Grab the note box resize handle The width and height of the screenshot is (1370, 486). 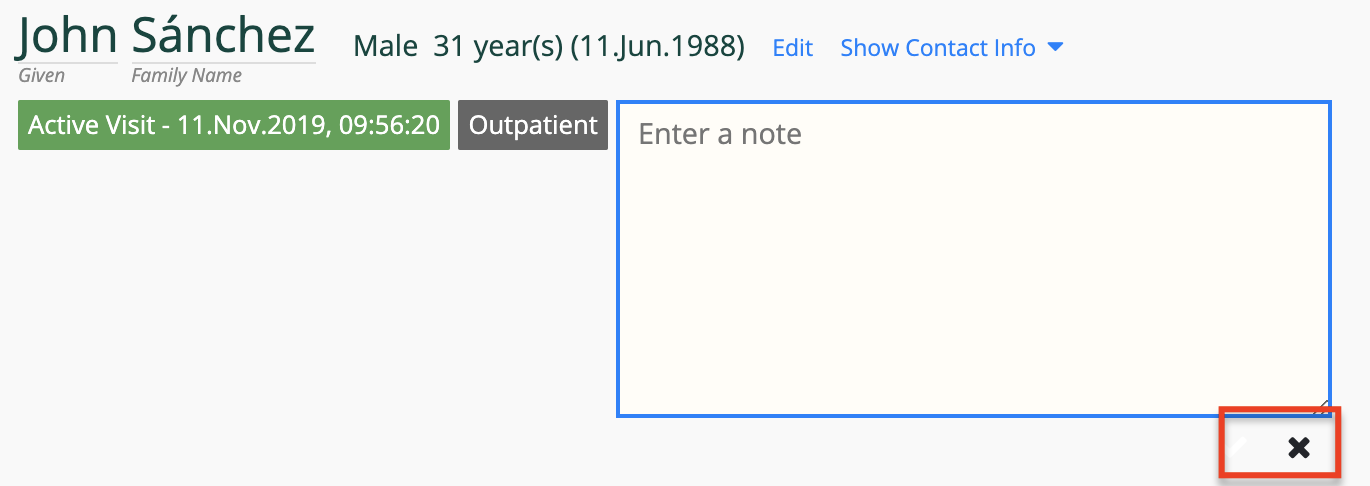pyautogui.click(x=1321, y=407)
